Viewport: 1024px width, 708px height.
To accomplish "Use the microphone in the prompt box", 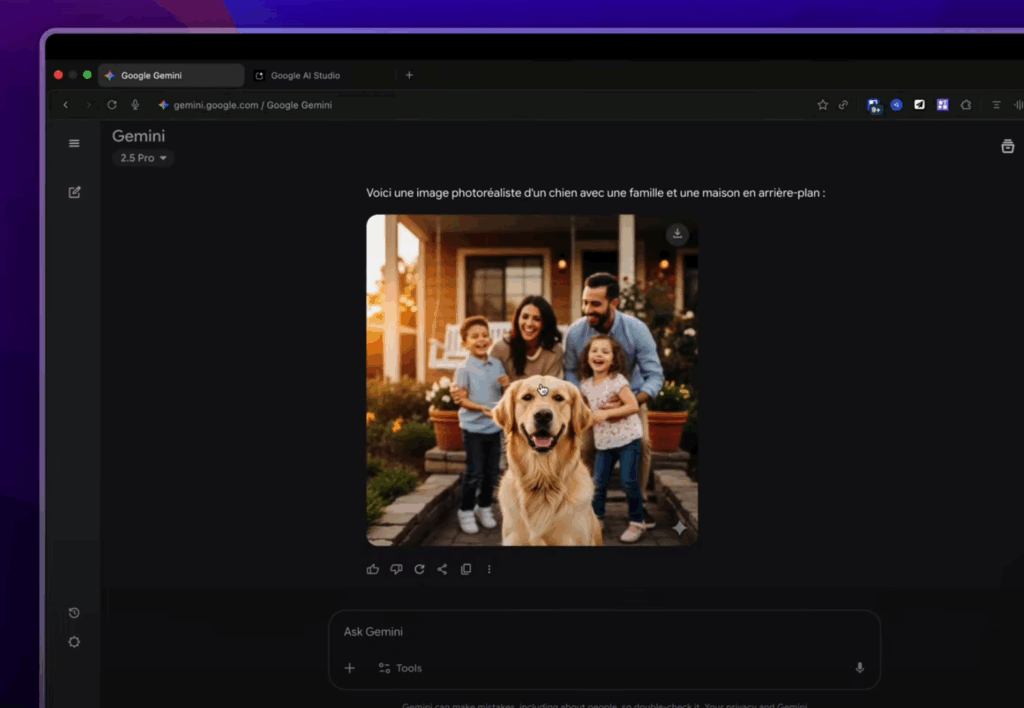I will [x=859, y=668].
